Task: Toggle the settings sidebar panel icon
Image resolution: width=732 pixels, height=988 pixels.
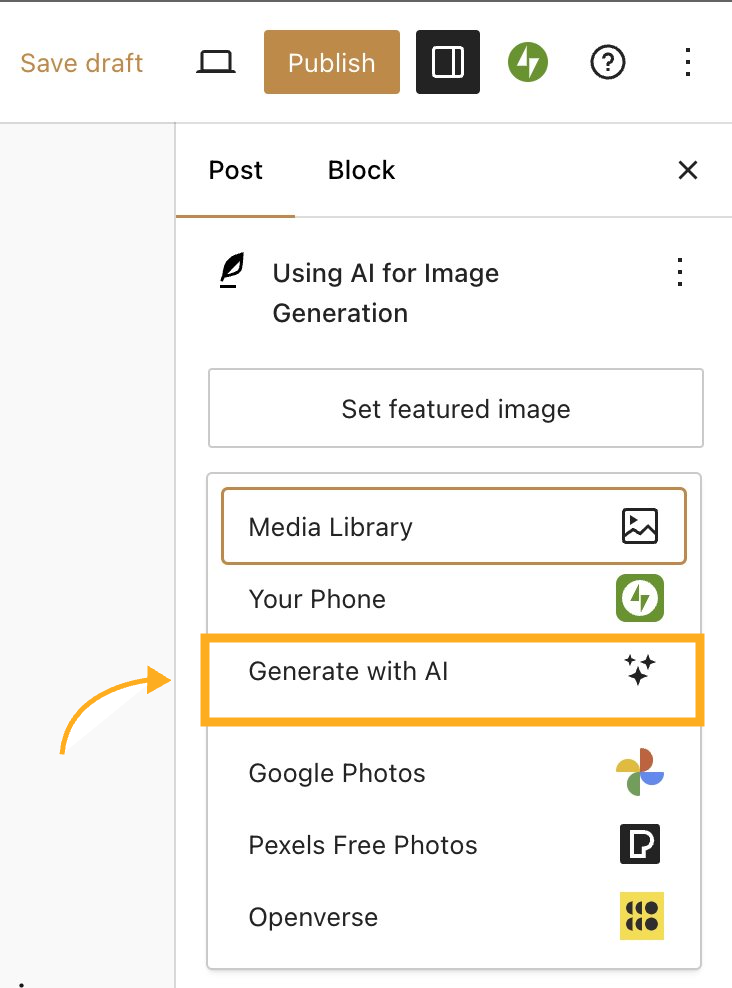Action: coord(448,63)
